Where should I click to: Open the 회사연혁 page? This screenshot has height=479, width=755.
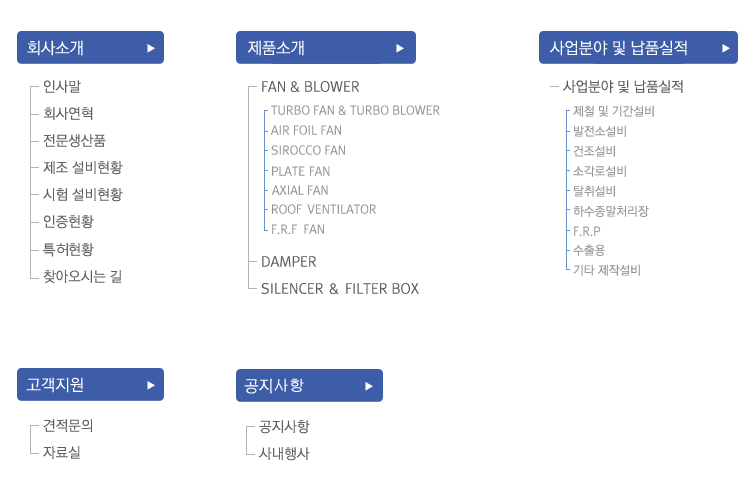click(68, 114)
